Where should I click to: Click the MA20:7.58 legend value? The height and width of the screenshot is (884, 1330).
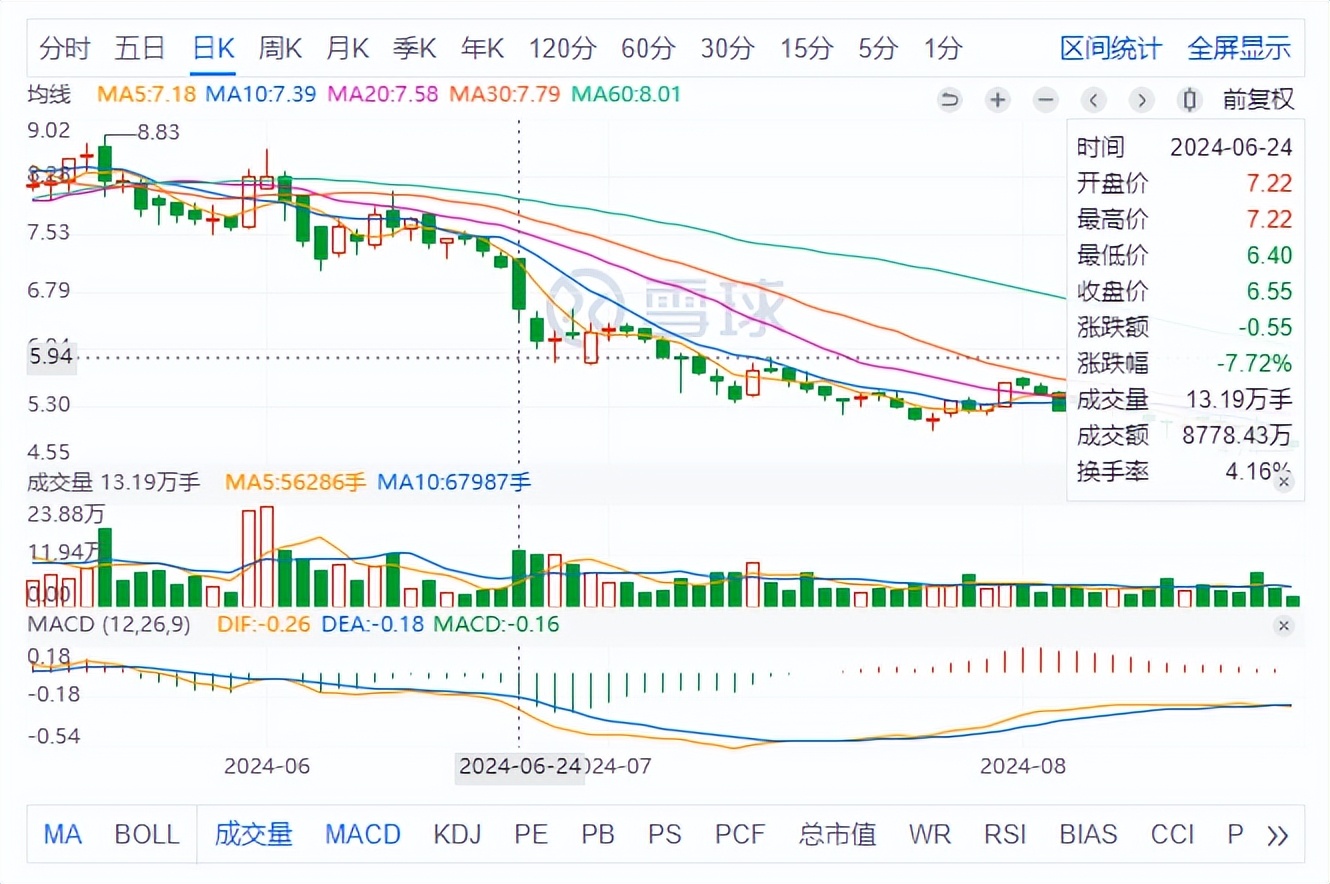tap(383, 95)
